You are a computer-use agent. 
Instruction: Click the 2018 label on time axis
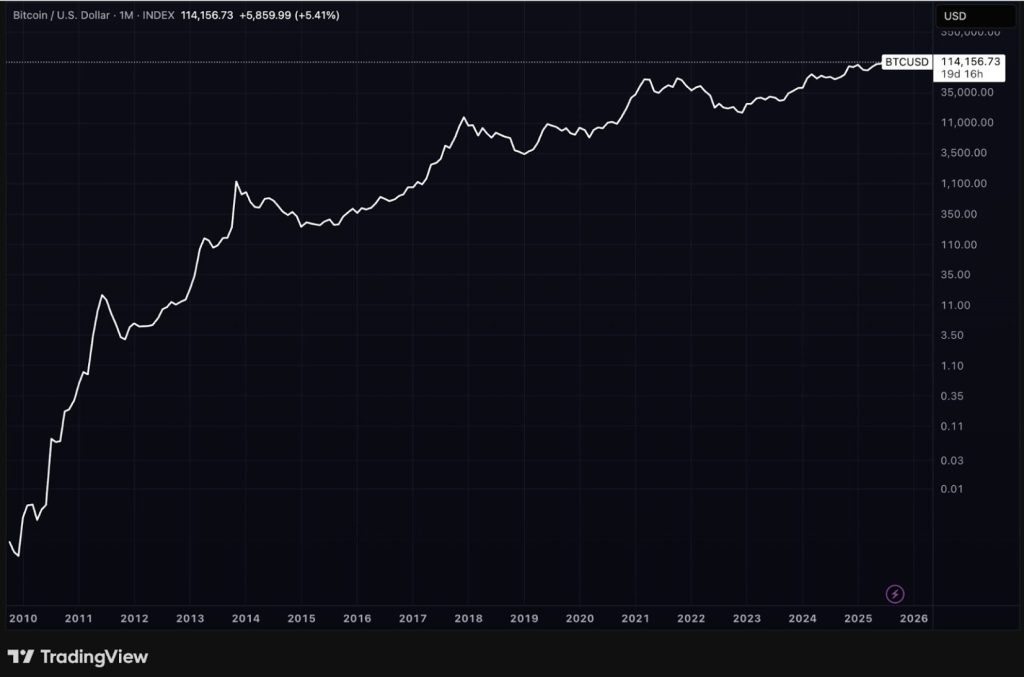[x=468, y=619]
